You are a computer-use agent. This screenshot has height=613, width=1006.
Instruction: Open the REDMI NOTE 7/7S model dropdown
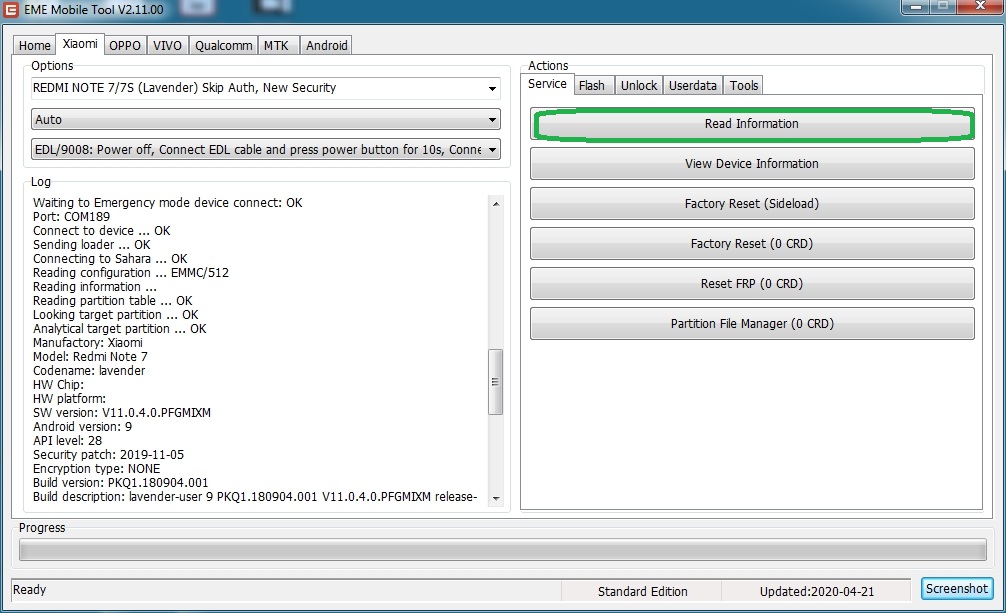(x=266, y=88)
